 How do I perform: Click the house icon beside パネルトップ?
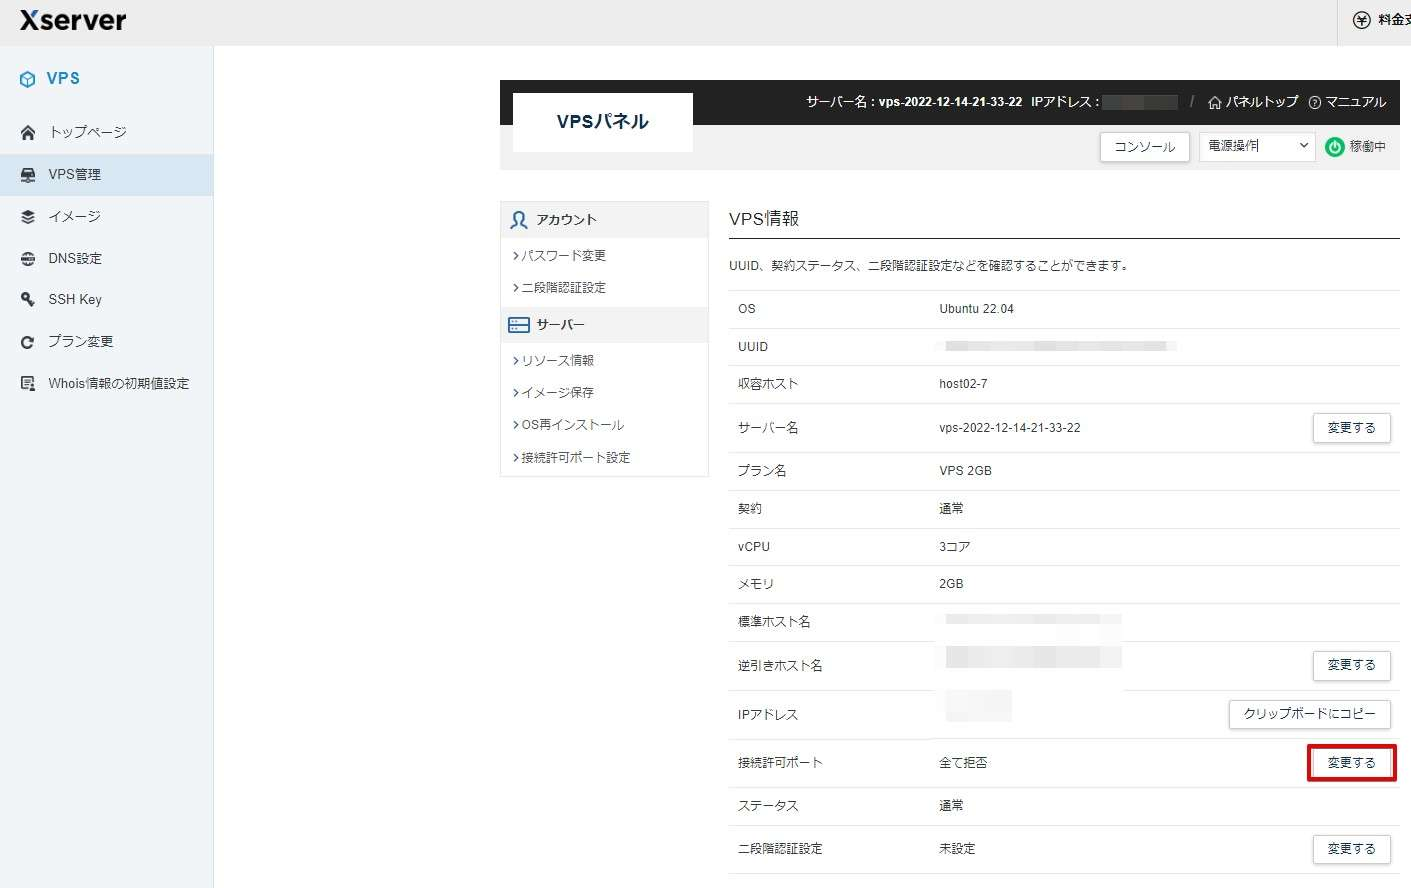pyautogui.click(x=1214, y=102)
